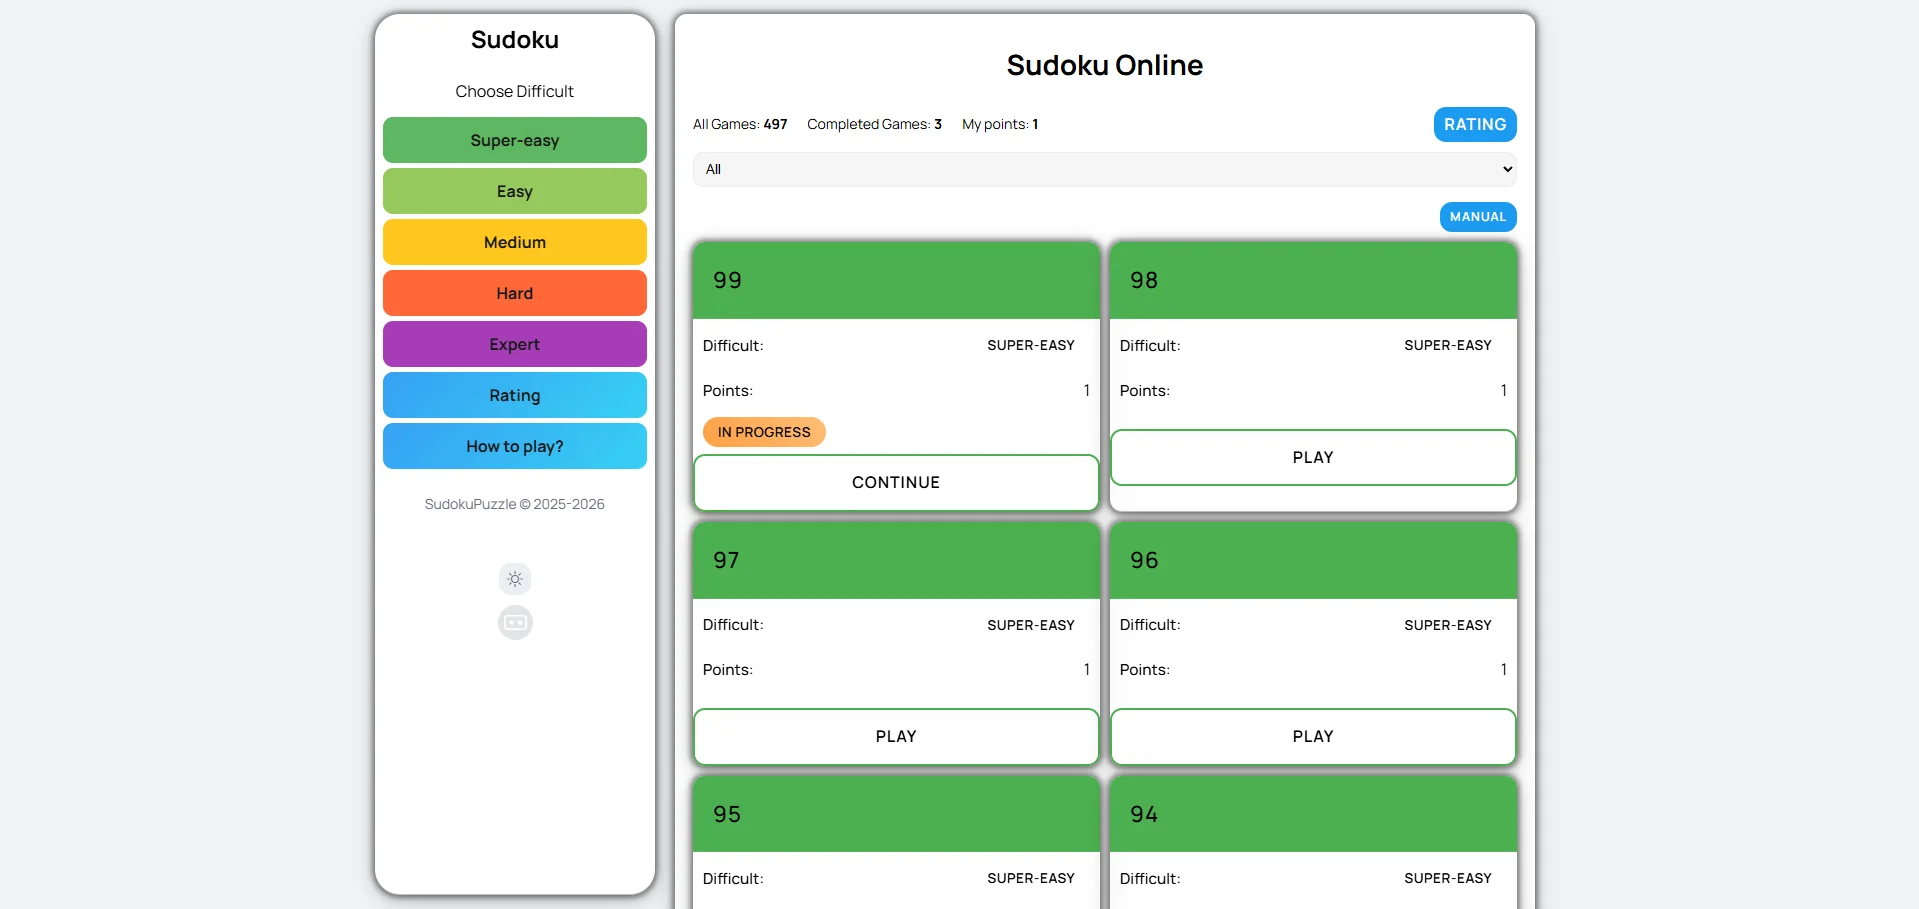The image size is (1919, 909).
Task: Pick Medium difficulty level
Action: pos(514,242)
